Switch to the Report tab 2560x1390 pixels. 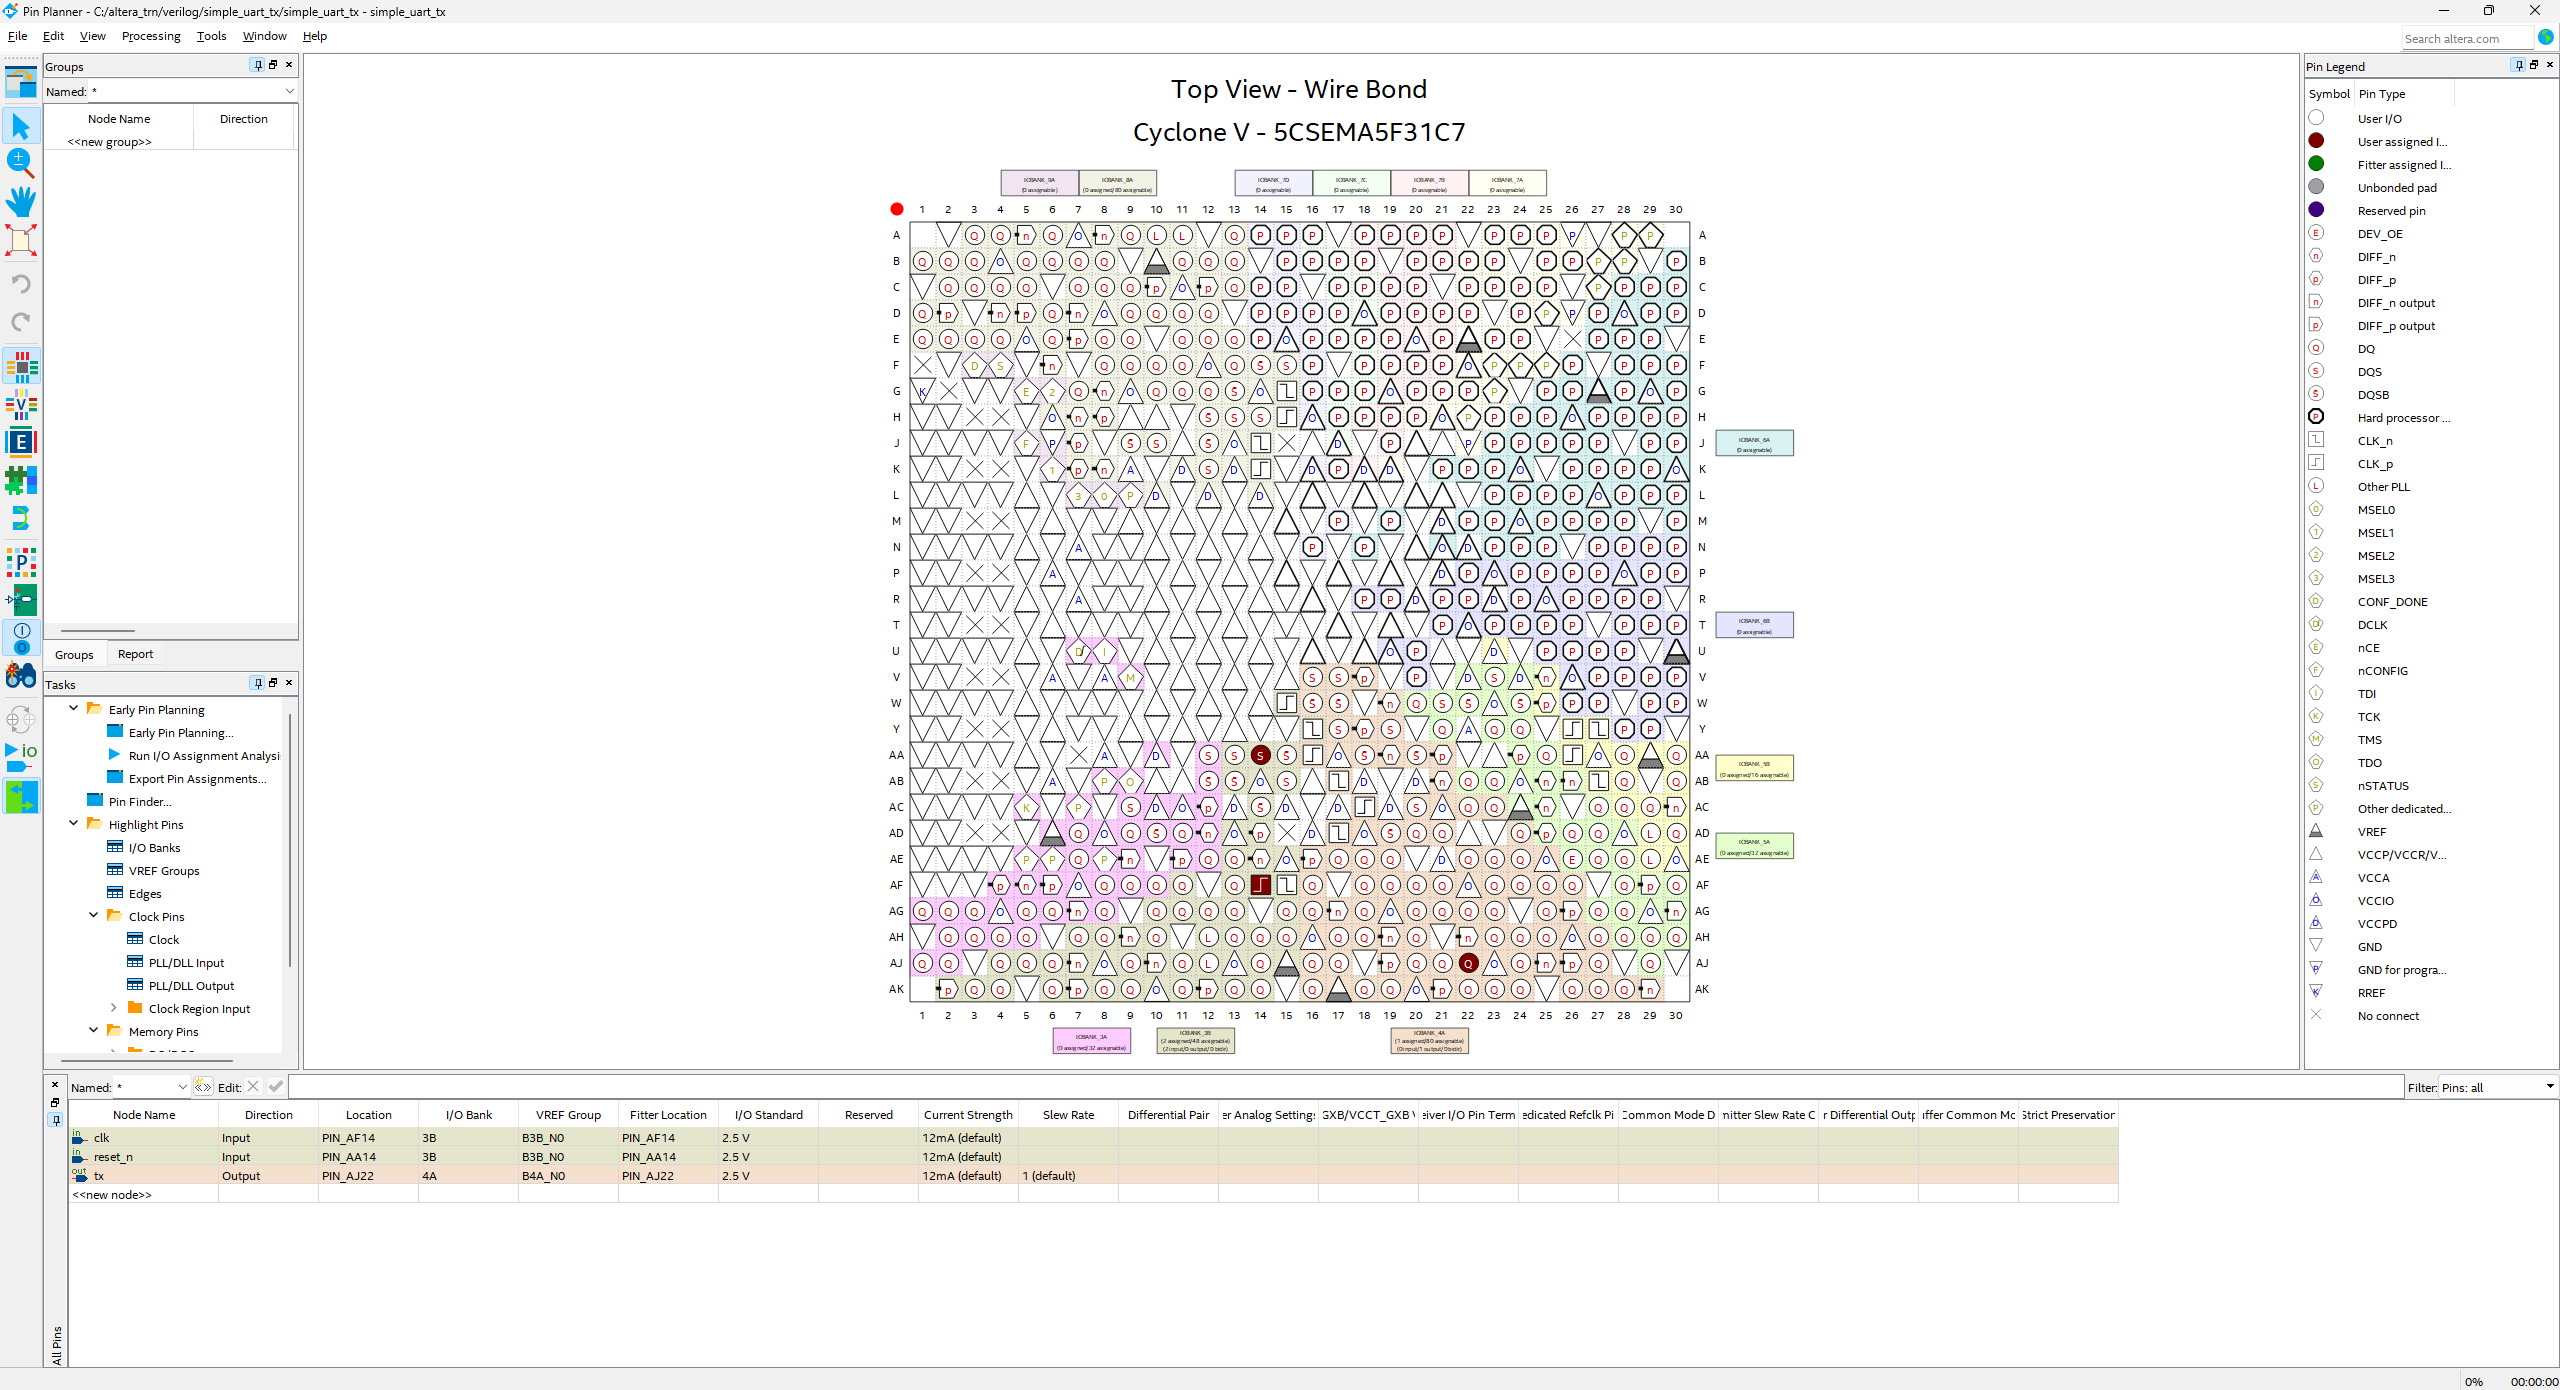pyautogui.click(x=135, y=654)
